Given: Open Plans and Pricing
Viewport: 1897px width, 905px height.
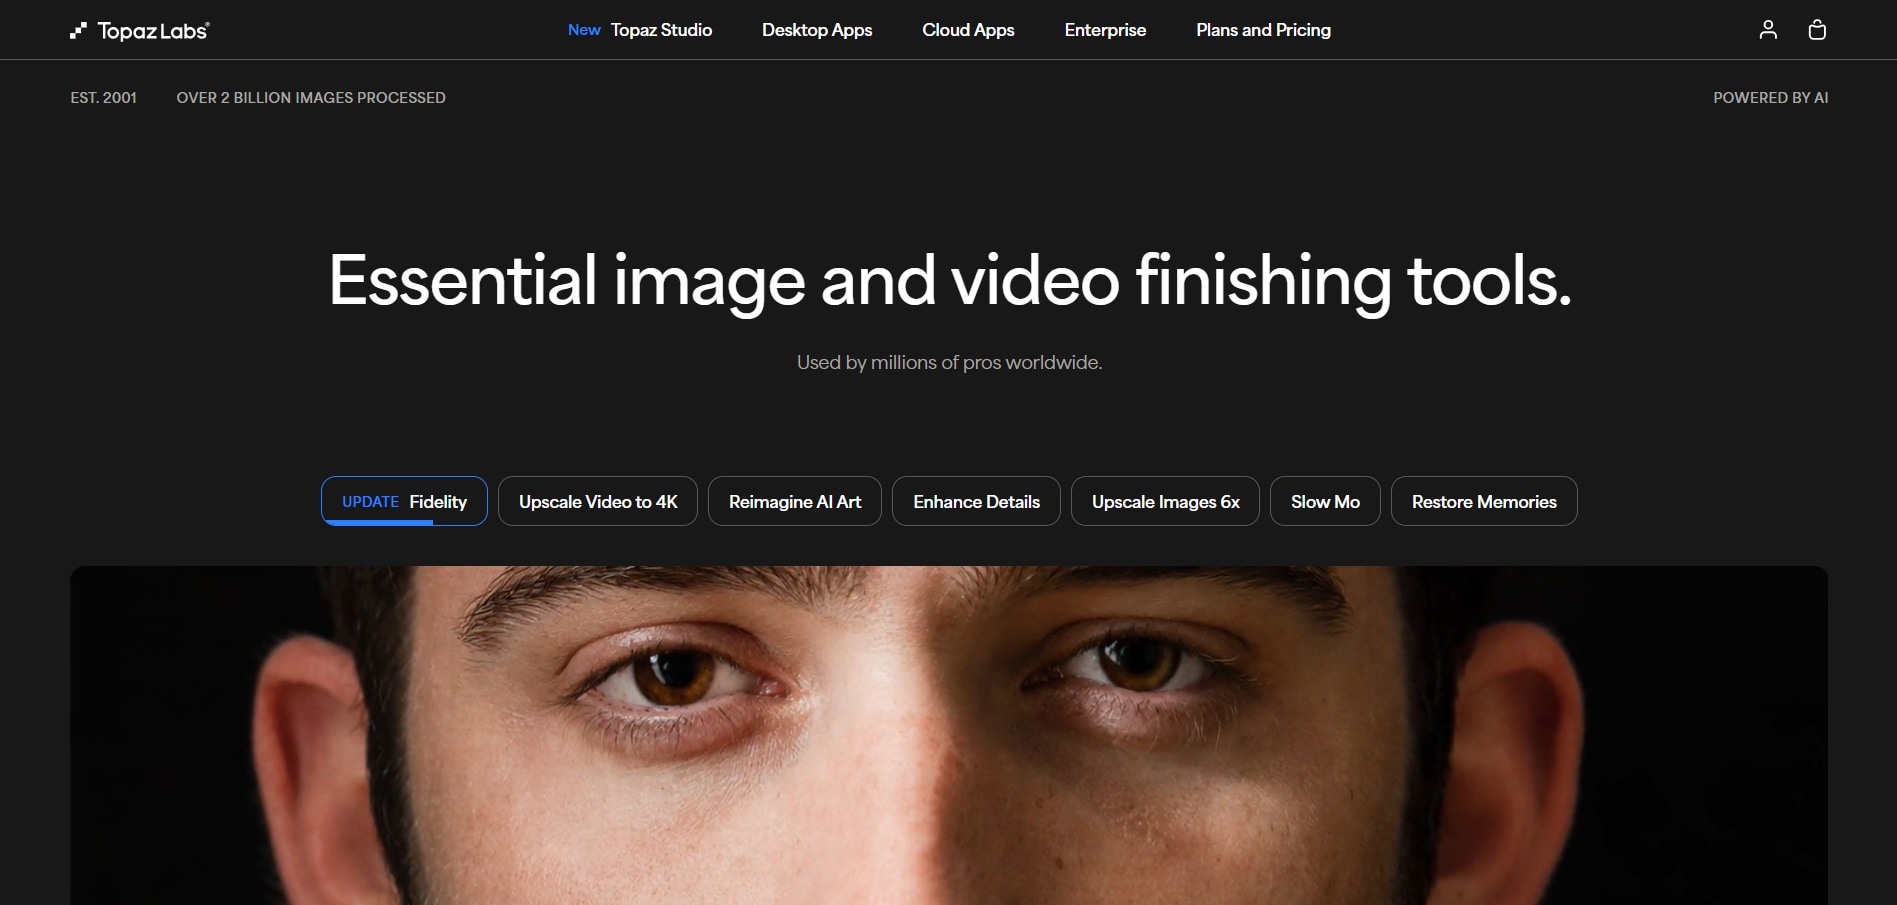Looking at the screenshot, I should point(1263,30).
